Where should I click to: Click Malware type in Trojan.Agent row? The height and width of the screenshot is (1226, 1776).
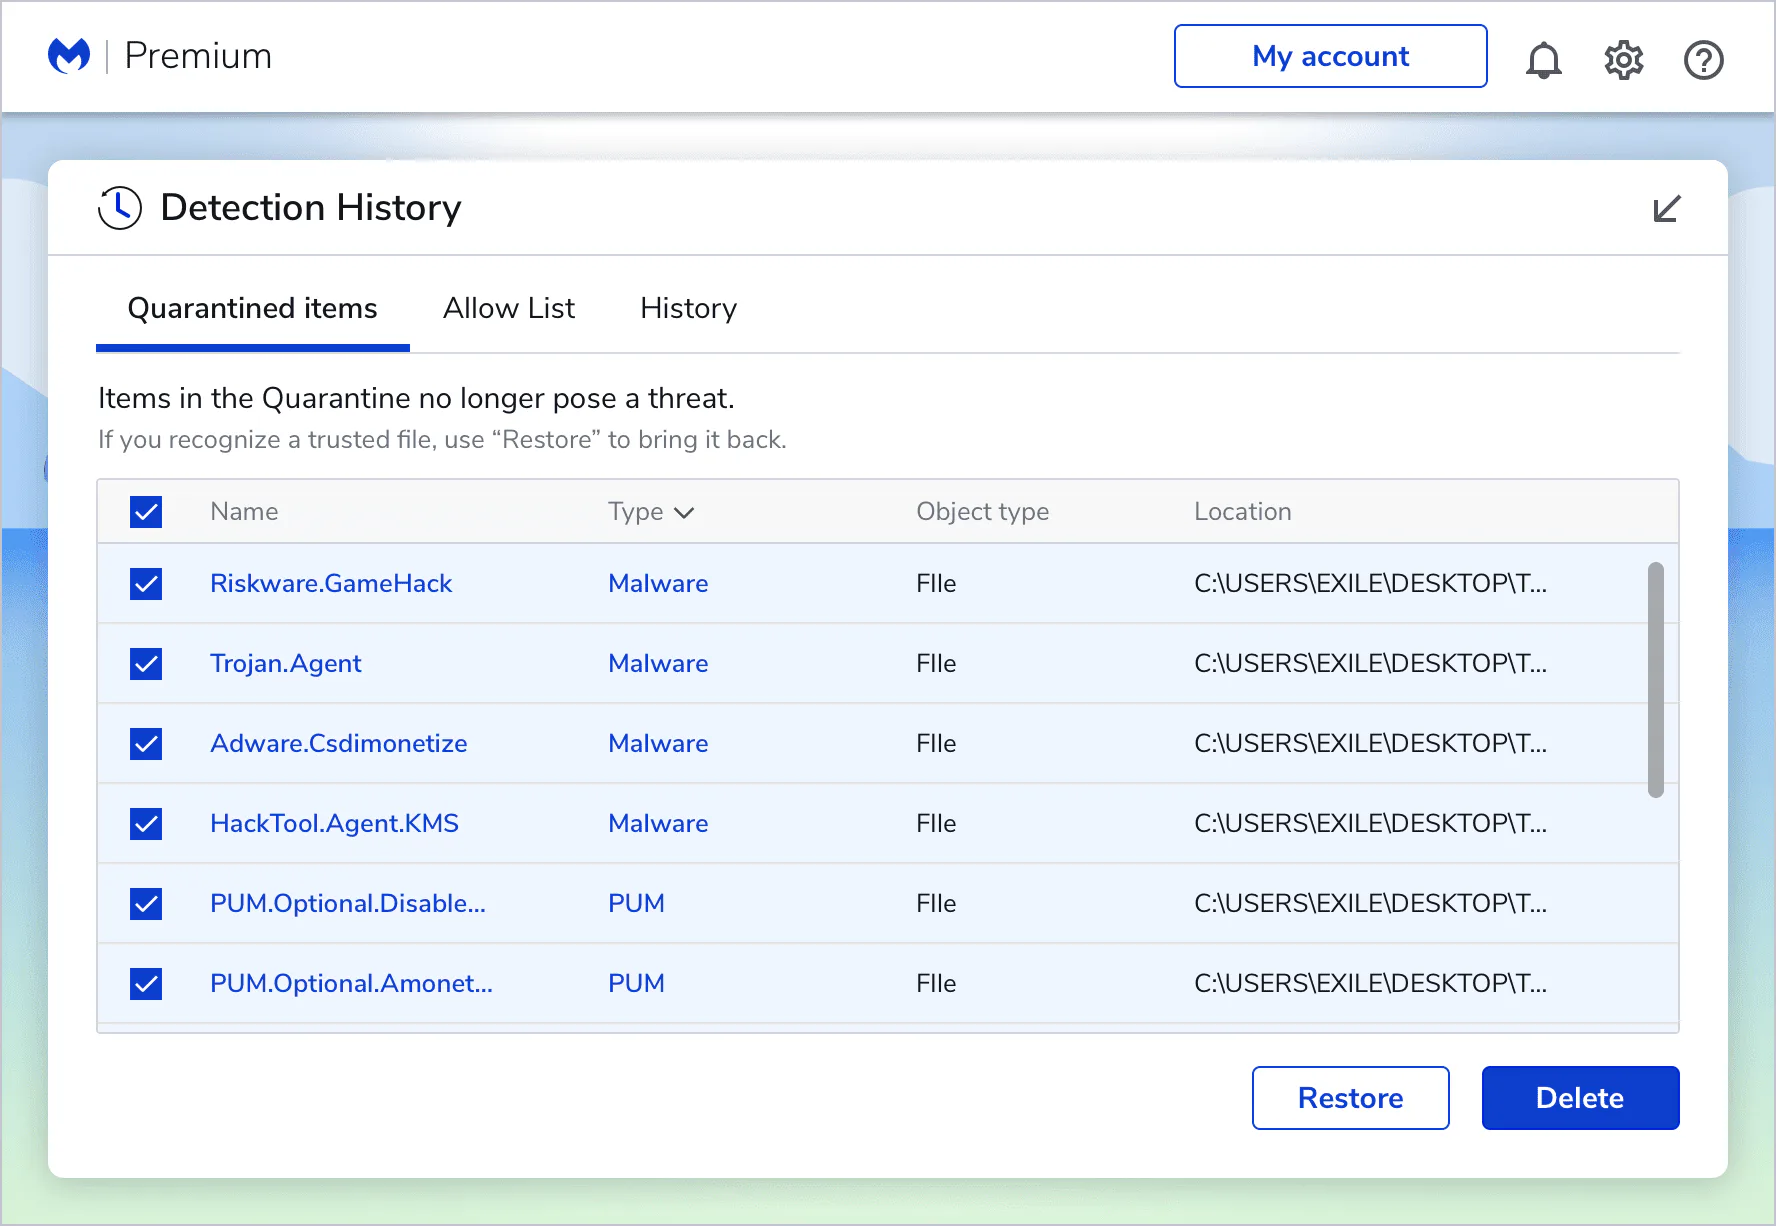[658, 664]
